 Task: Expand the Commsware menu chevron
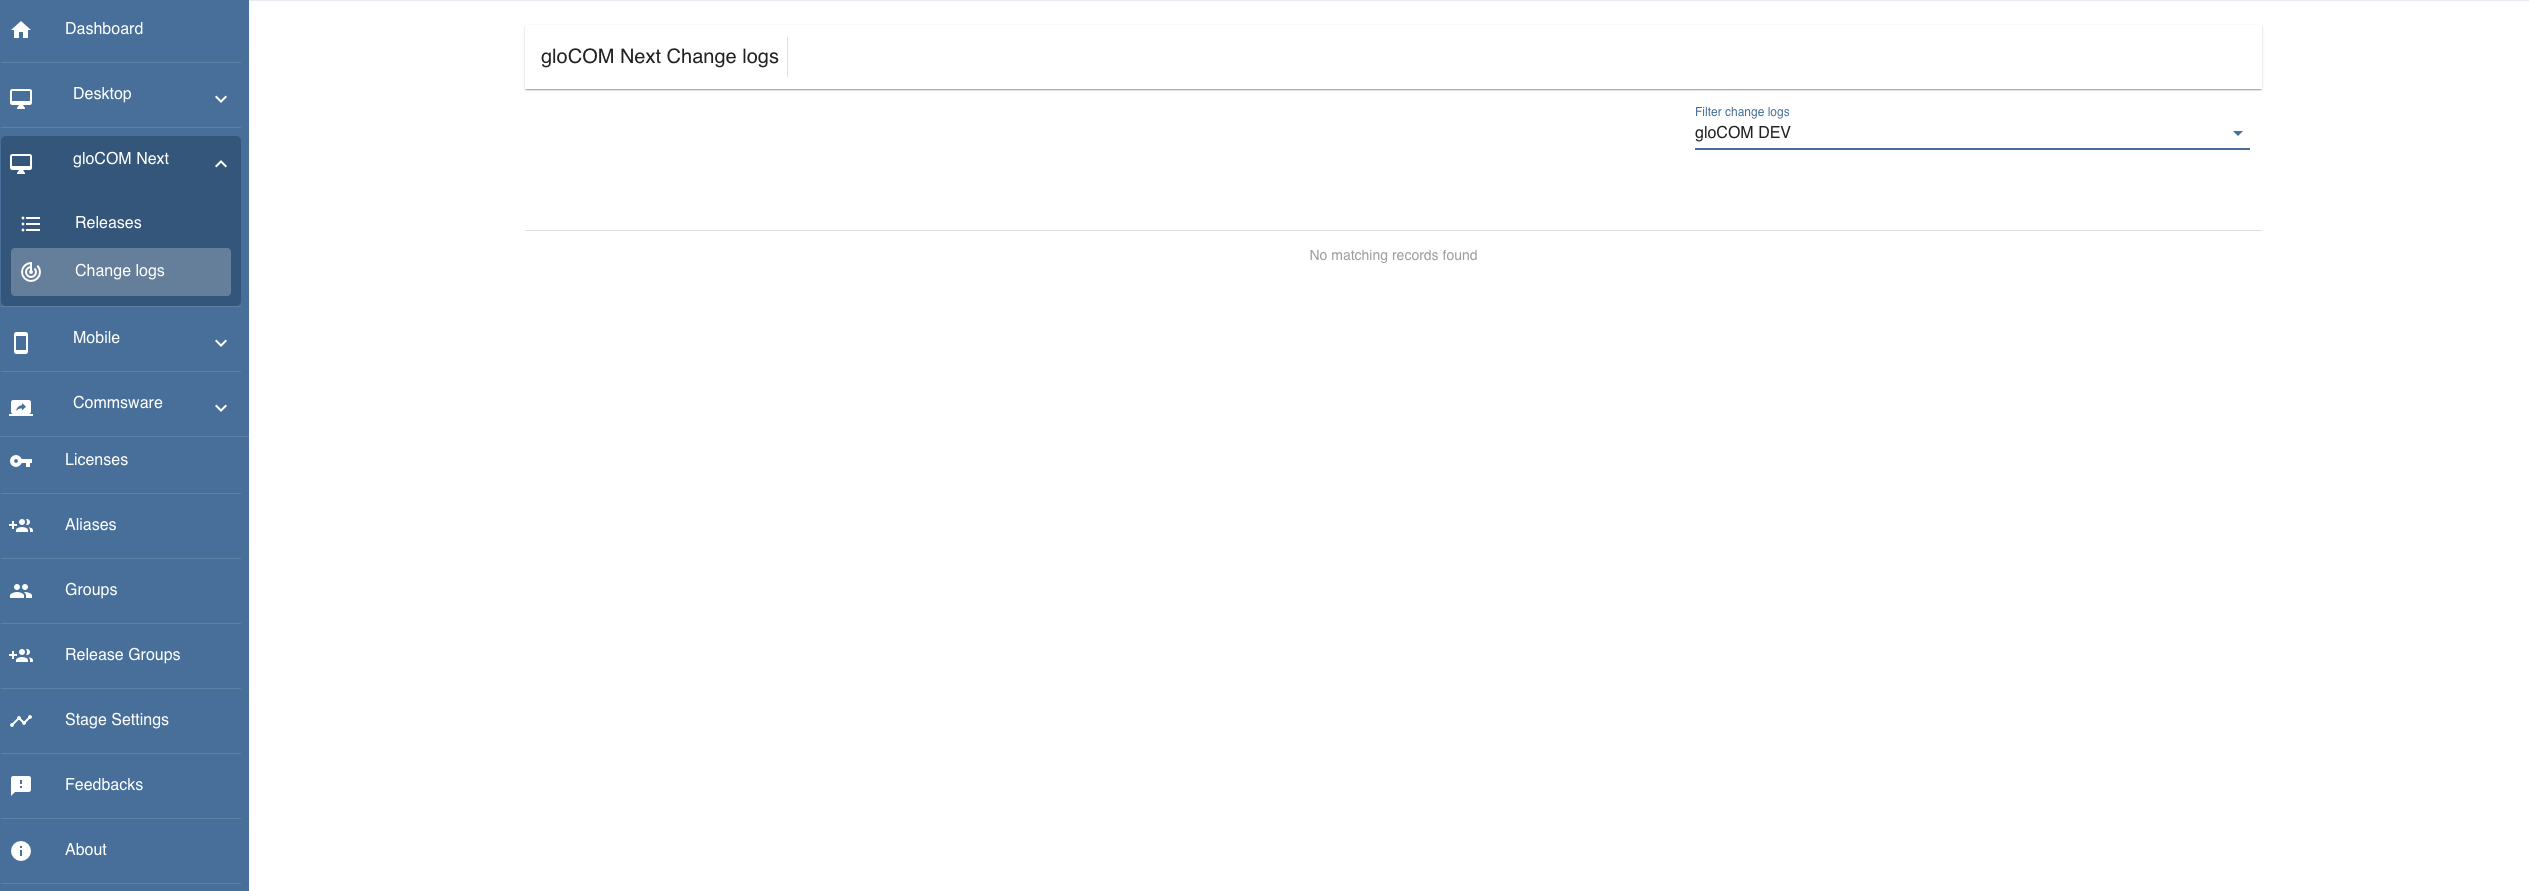coord(221,408)
